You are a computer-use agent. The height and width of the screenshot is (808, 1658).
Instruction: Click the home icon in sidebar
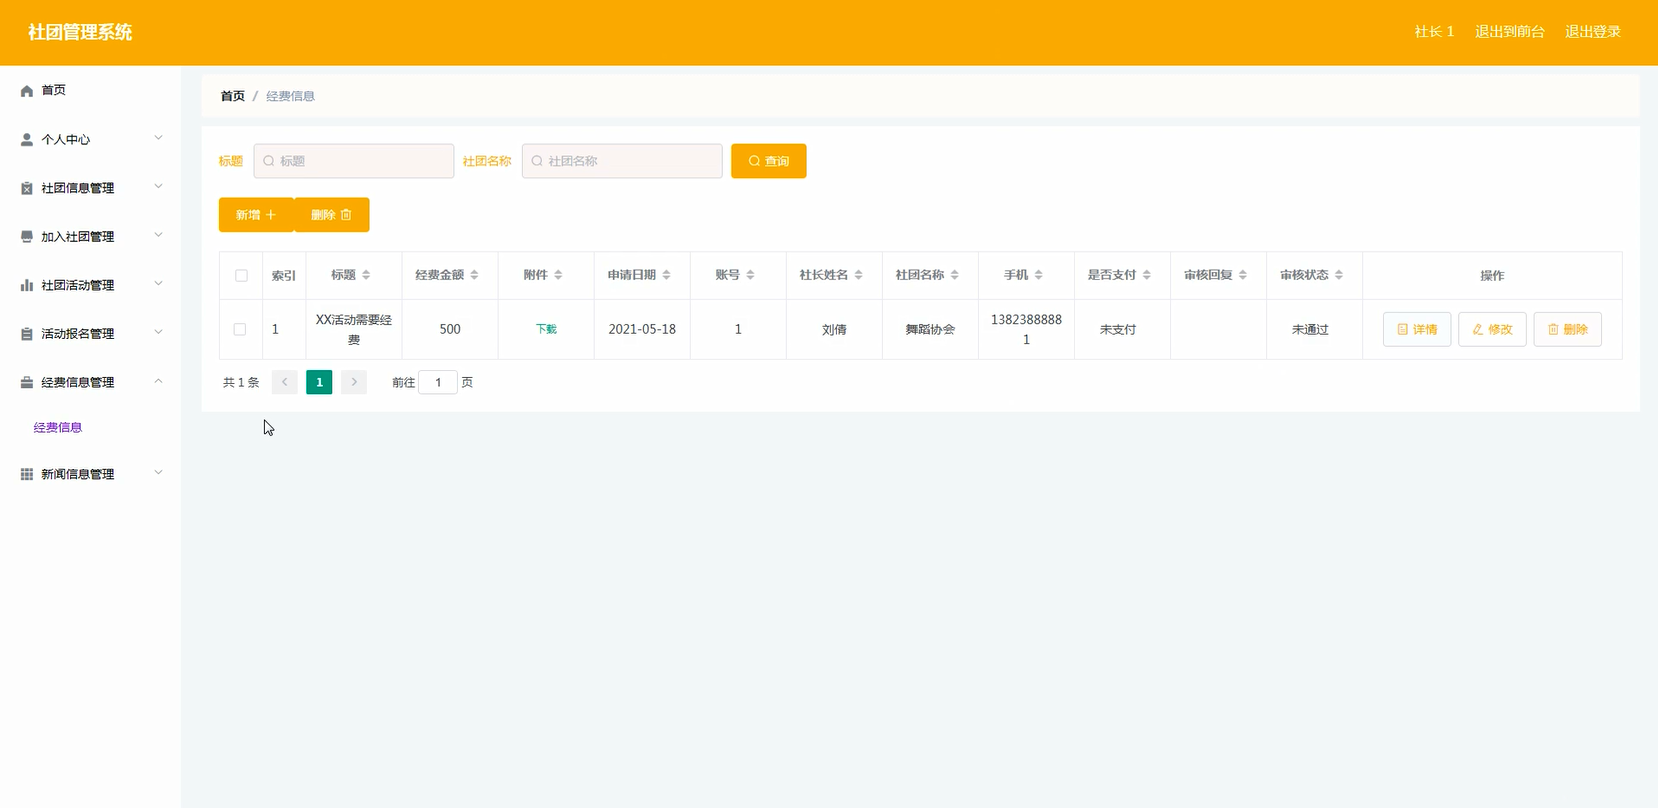click(x=27, y=91)
